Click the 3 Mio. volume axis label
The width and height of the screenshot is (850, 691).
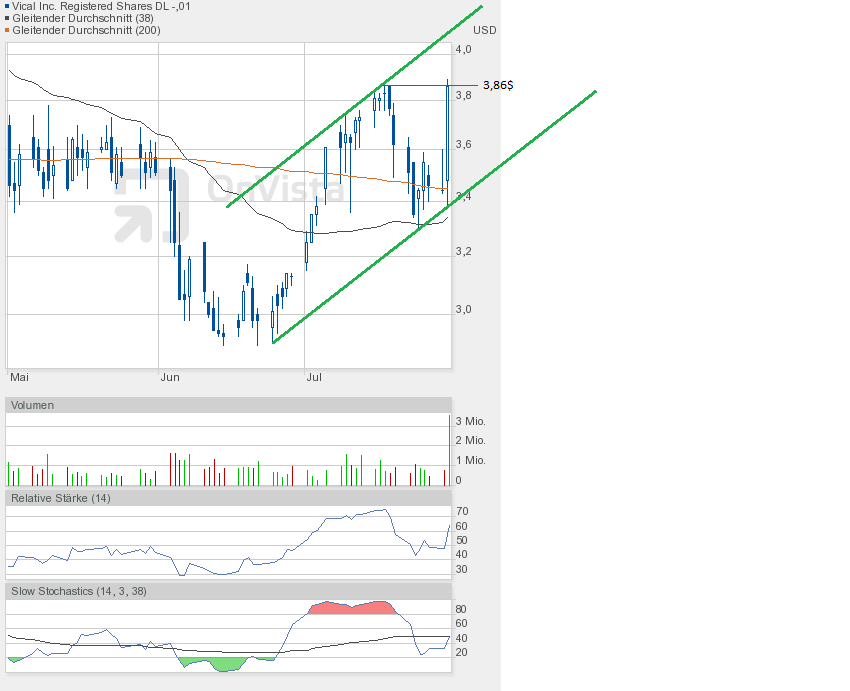coord(471,421)
